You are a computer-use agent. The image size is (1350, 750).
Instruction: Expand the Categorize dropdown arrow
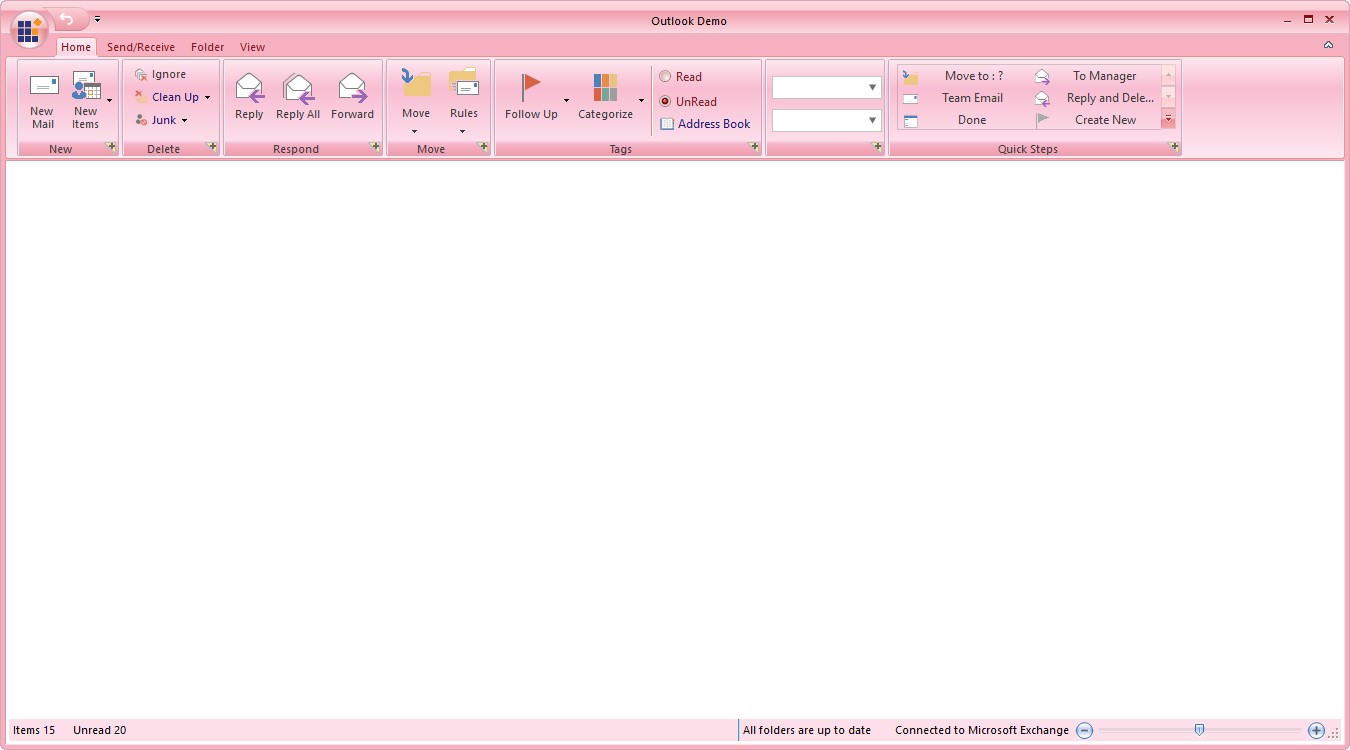(641, 100)
